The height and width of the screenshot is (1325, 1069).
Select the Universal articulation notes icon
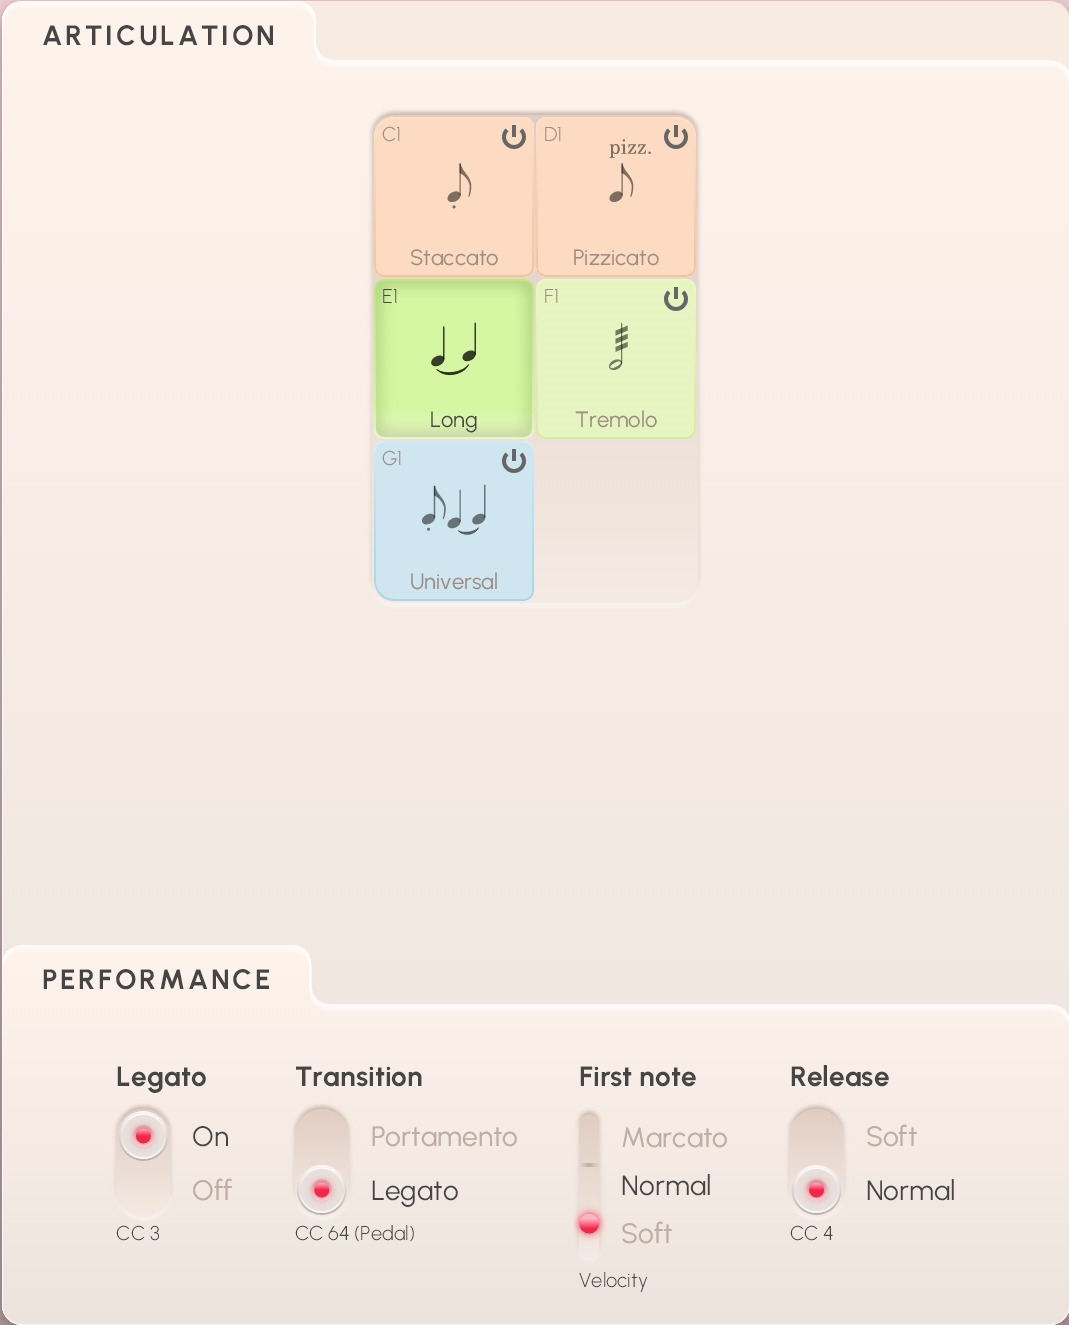pyautogui.click(x=455, y=509)
